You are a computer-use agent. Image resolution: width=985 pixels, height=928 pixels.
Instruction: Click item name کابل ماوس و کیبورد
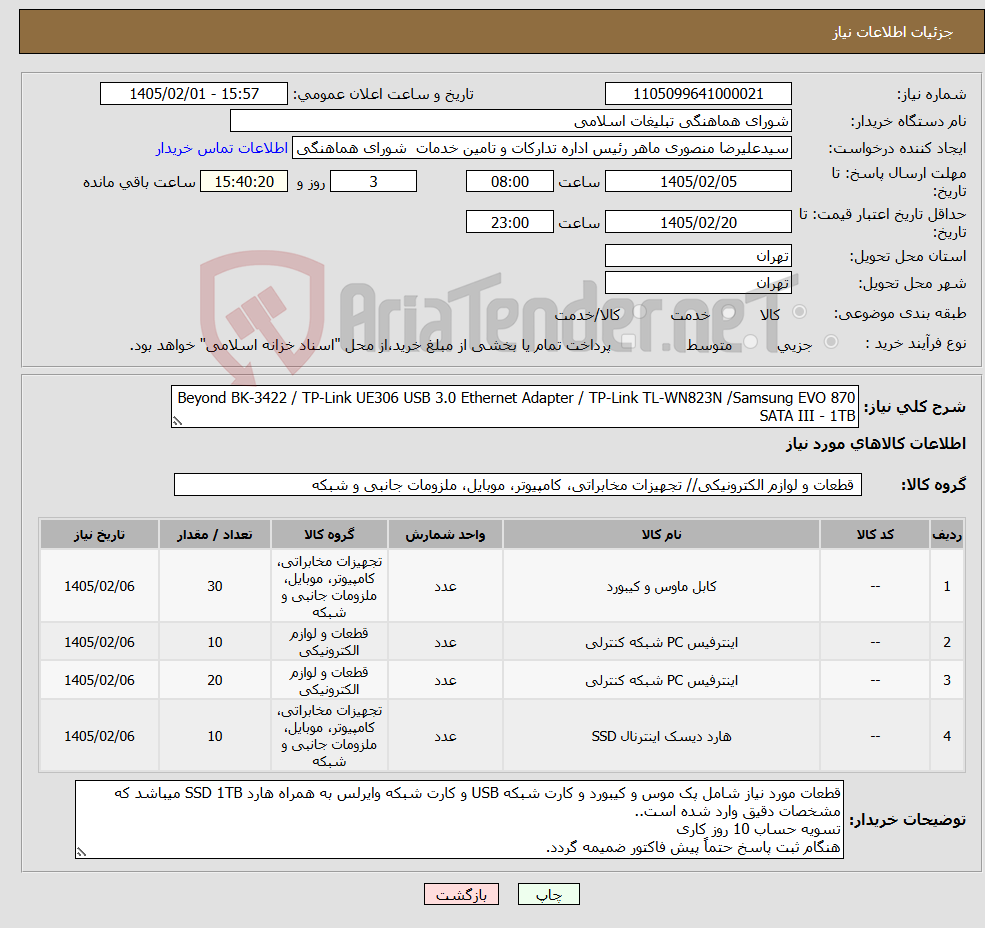[x=661, y=586]
